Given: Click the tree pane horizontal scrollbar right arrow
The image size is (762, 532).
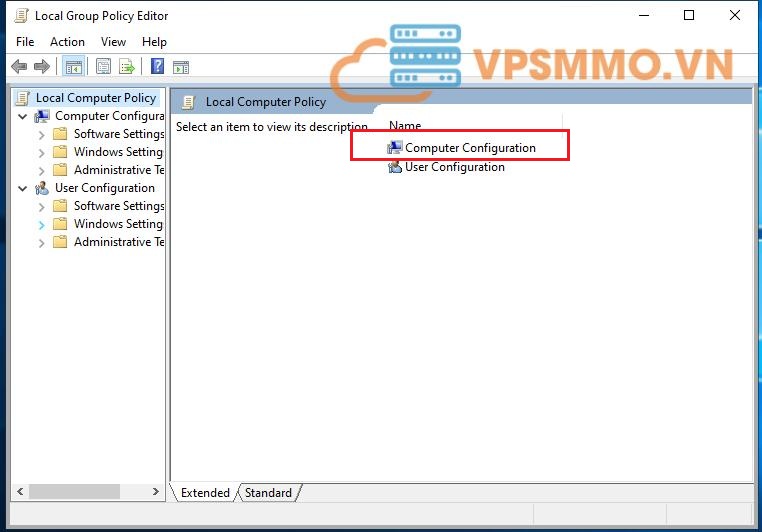Looking at the screenshot, I should click(x=155, y=492).
